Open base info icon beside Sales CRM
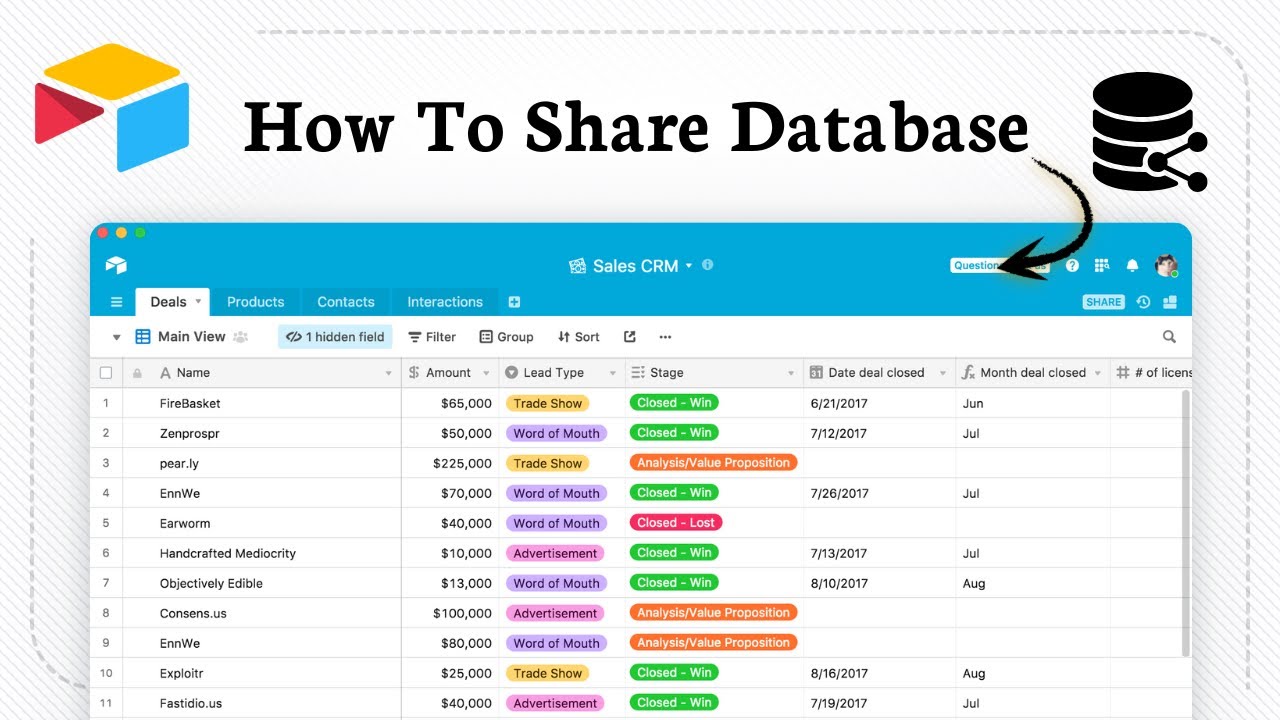 (708, 265)
